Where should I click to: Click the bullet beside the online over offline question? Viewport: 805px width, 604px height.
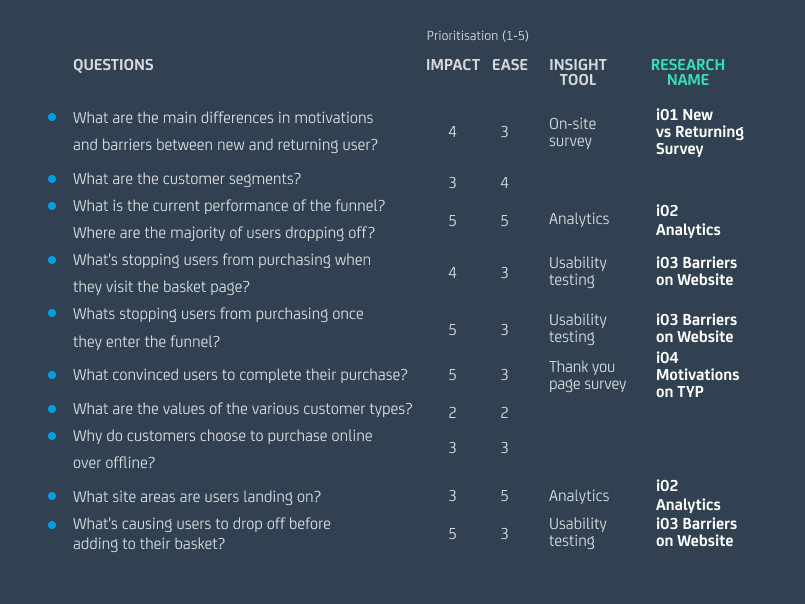pyautogui.click(x=52, y=435)
